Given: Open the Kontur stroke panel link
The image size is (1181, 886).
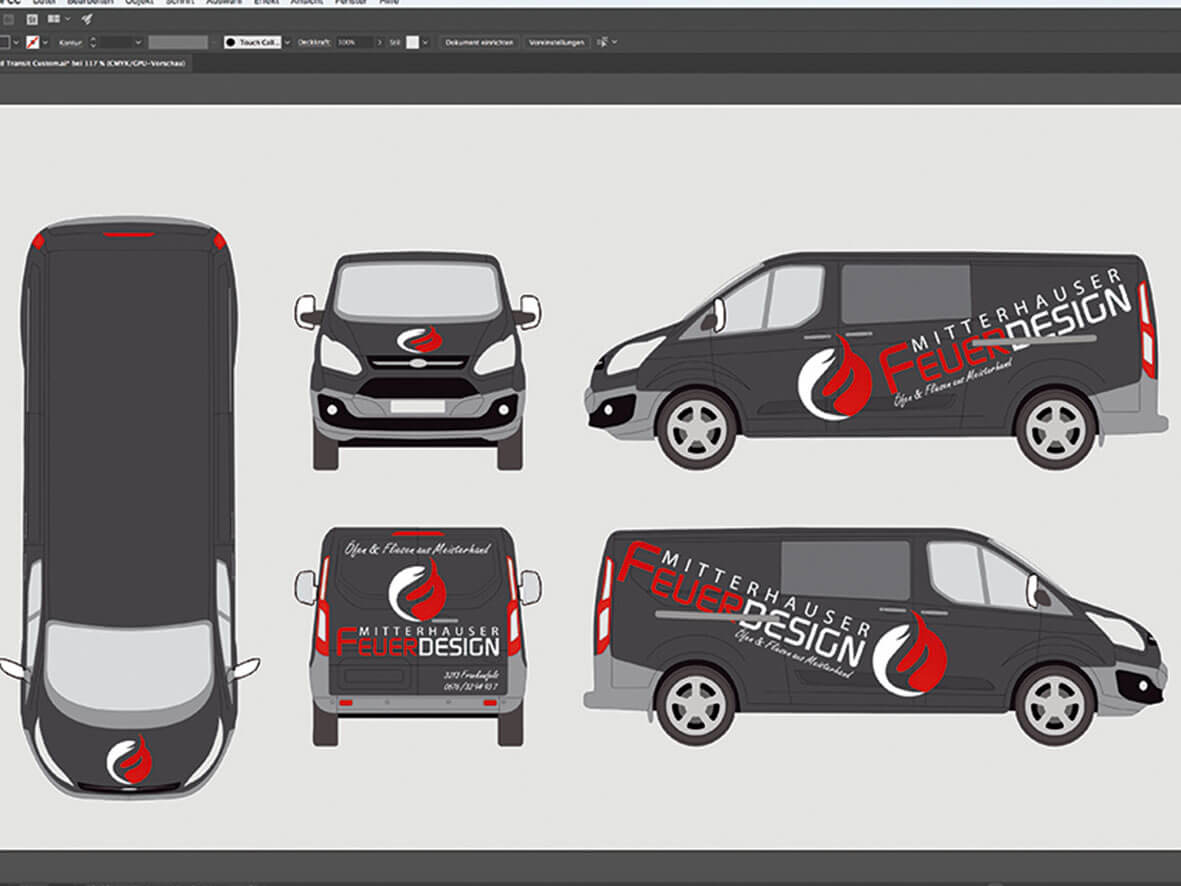Looking at the screenshot, I should (x=70, y=43).
